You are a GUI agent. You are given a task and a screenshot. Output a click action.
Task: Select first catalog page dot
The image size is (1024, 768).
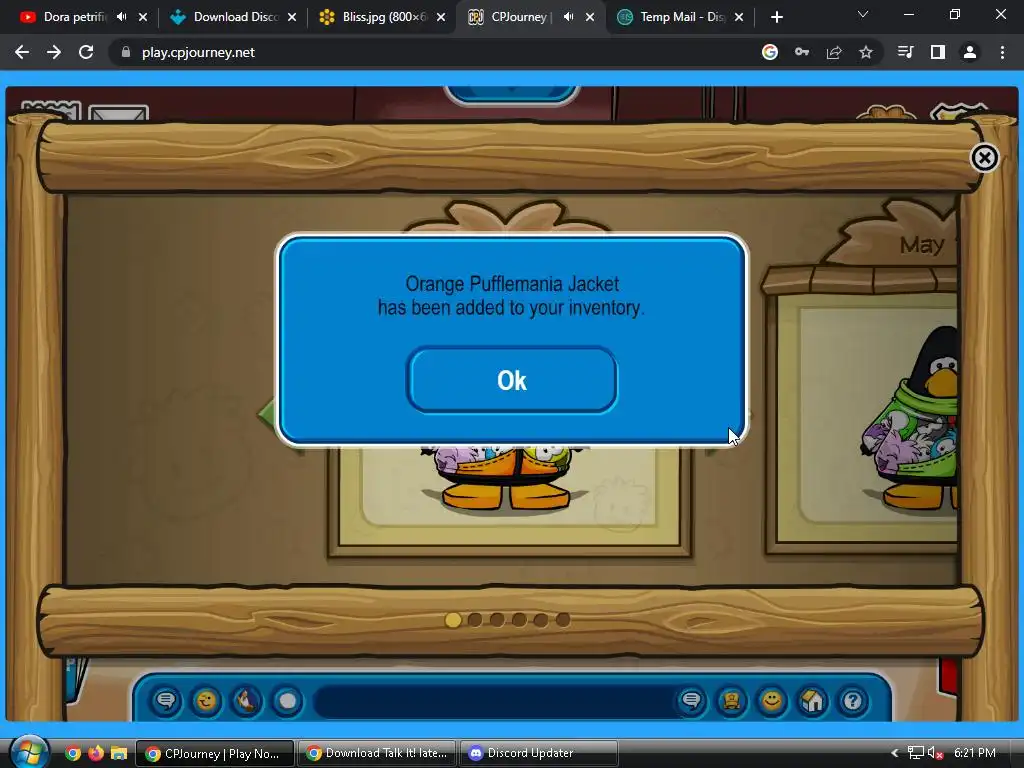click(x=453, y=620)
